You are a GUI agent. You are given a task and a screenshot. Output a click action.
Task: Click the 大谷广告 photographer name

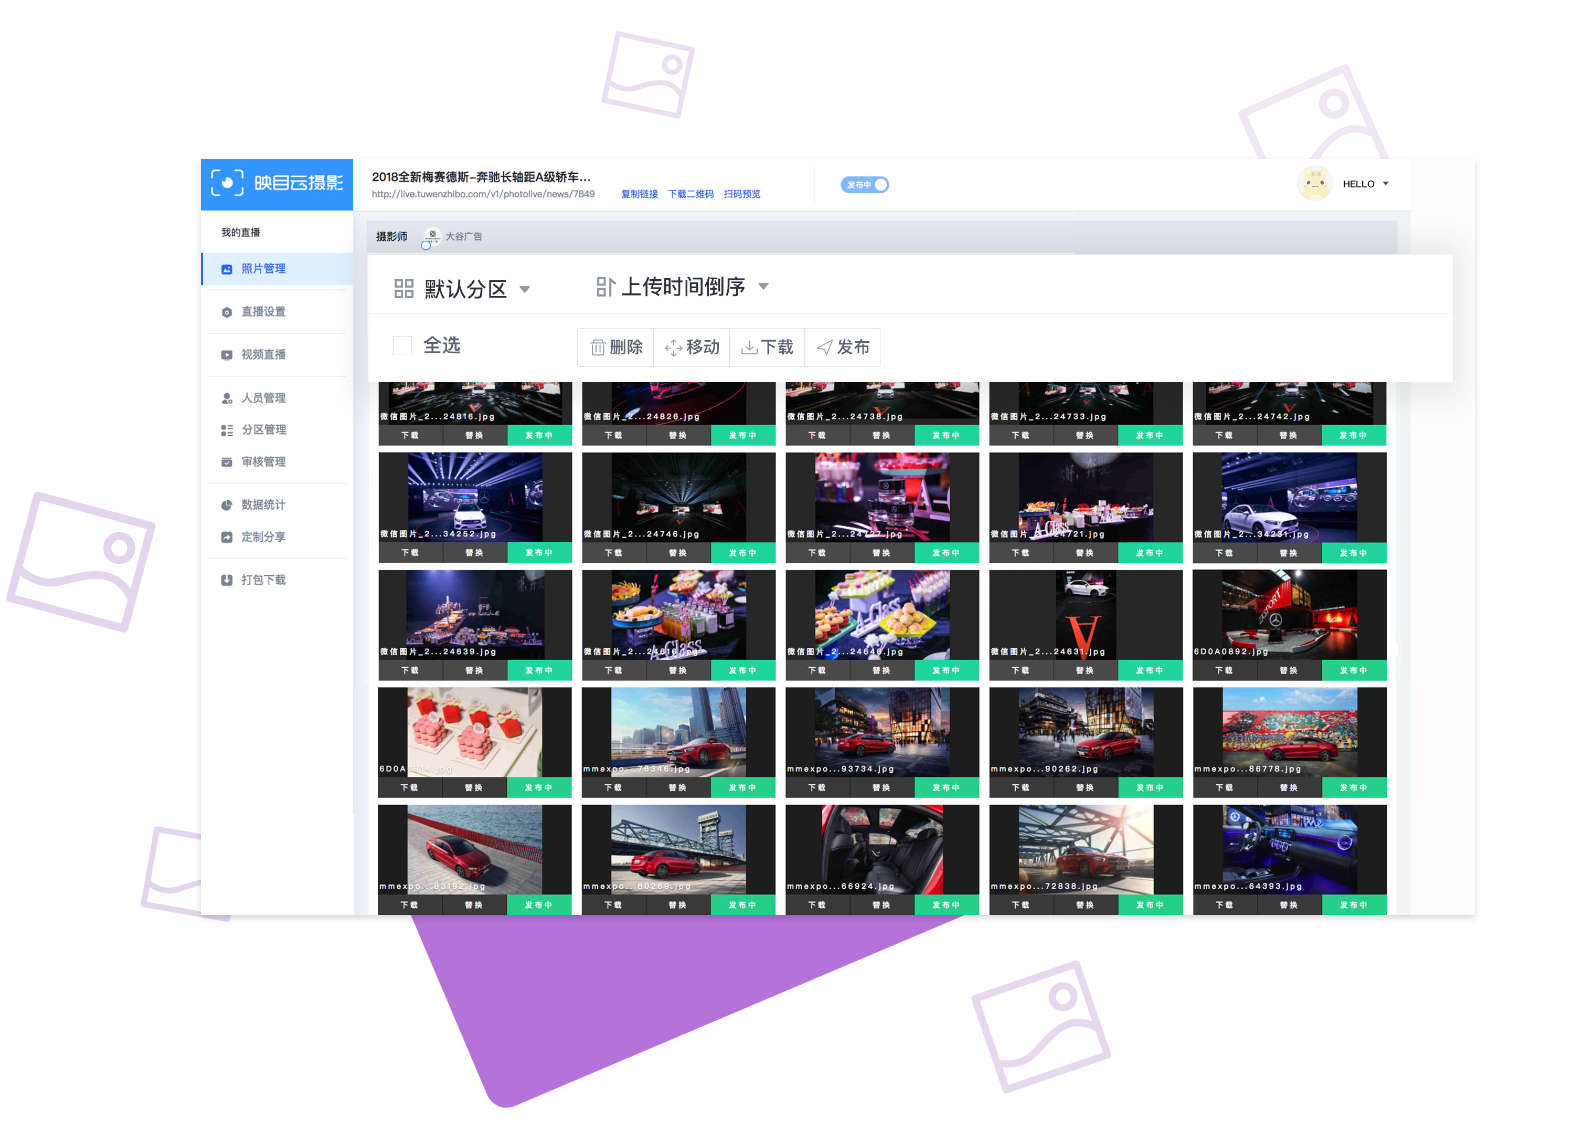click(464, 237)
